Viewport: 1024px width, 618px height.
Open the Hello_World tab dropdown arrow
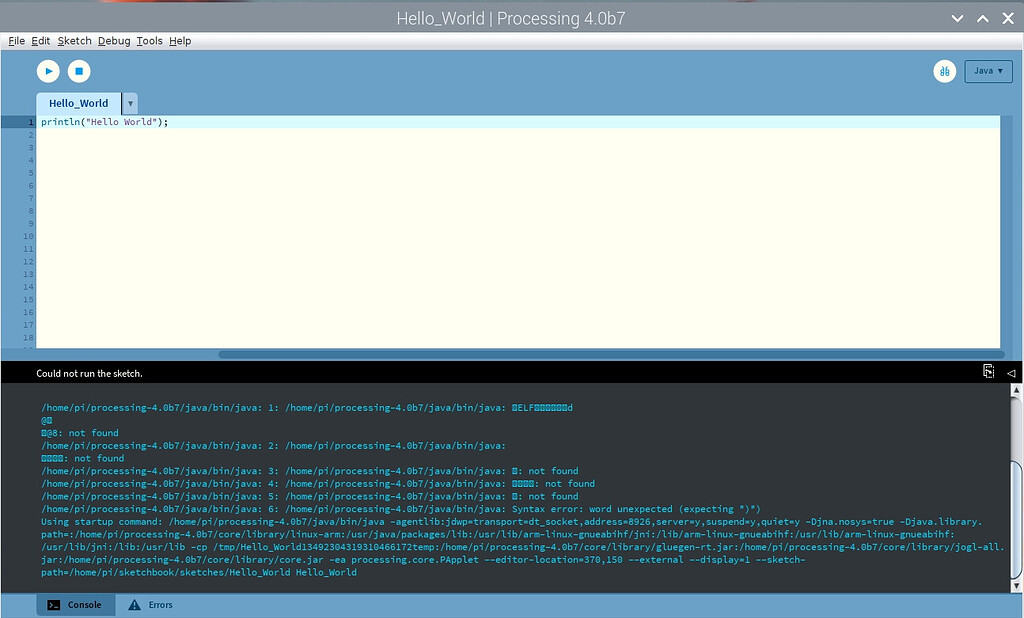(x=129, y=103)
